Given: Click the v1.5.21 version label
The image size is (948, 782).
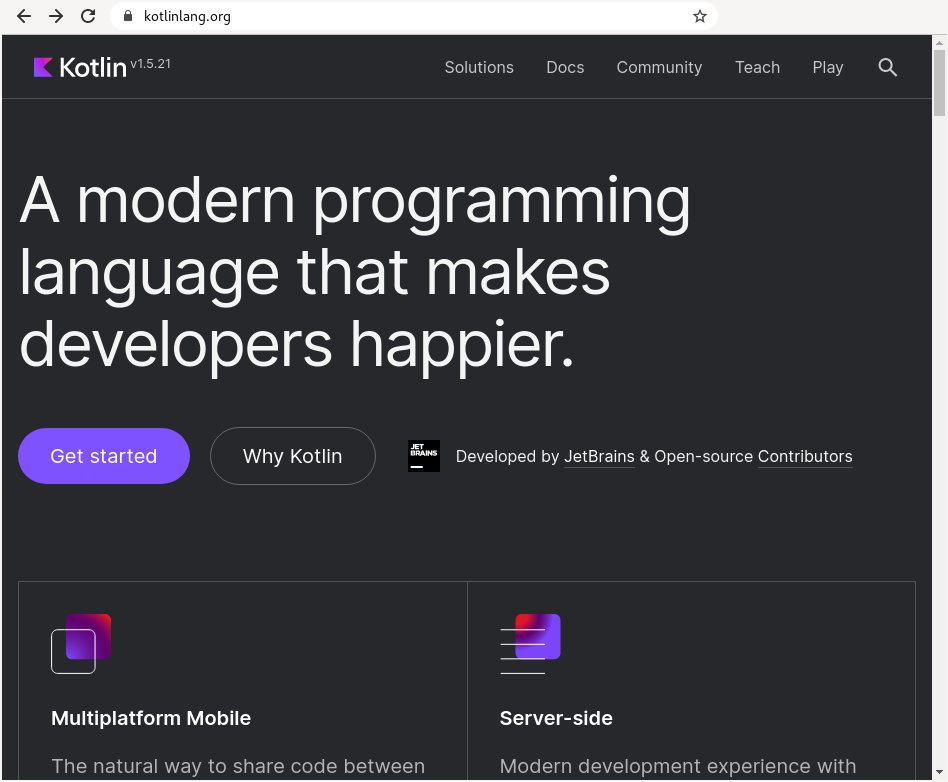Looking at the screenshot, I should coord(151,64).
